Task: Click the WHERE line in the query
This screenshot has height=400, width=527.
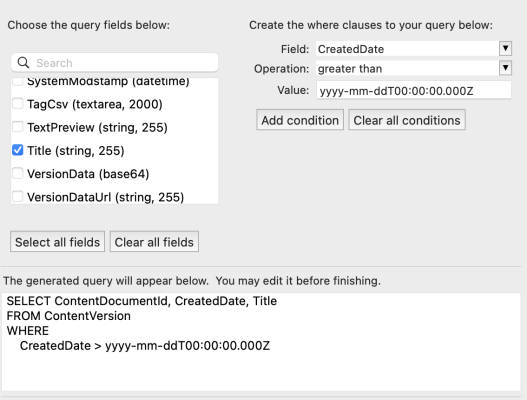Action: click(28, 331)
